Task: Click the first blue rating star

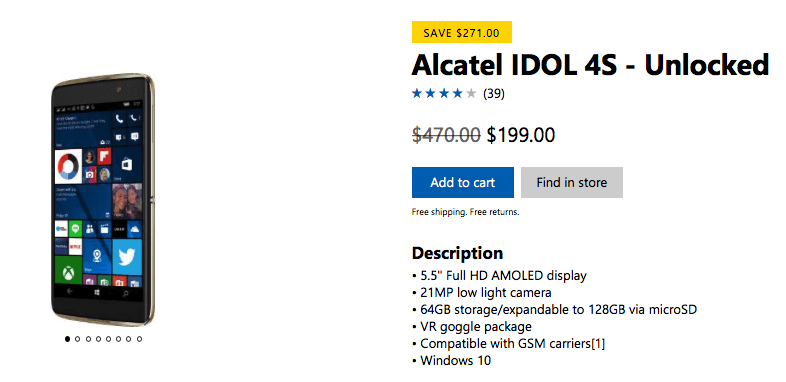Action: click(x=417, y=93)
